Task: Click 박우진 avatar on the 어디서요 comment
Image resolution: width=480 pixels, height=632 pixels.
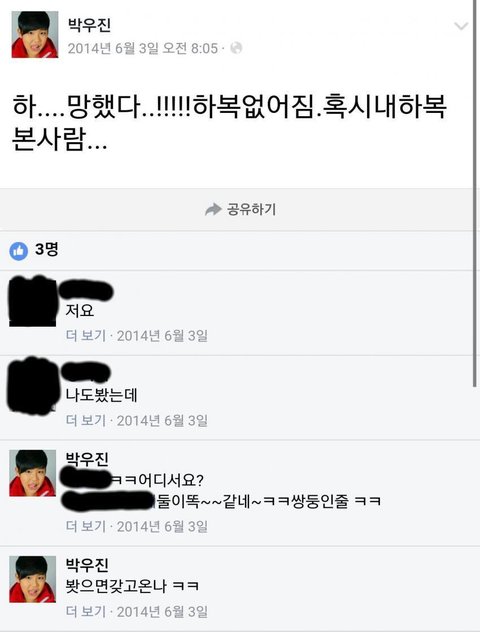Action: point(33,473)
